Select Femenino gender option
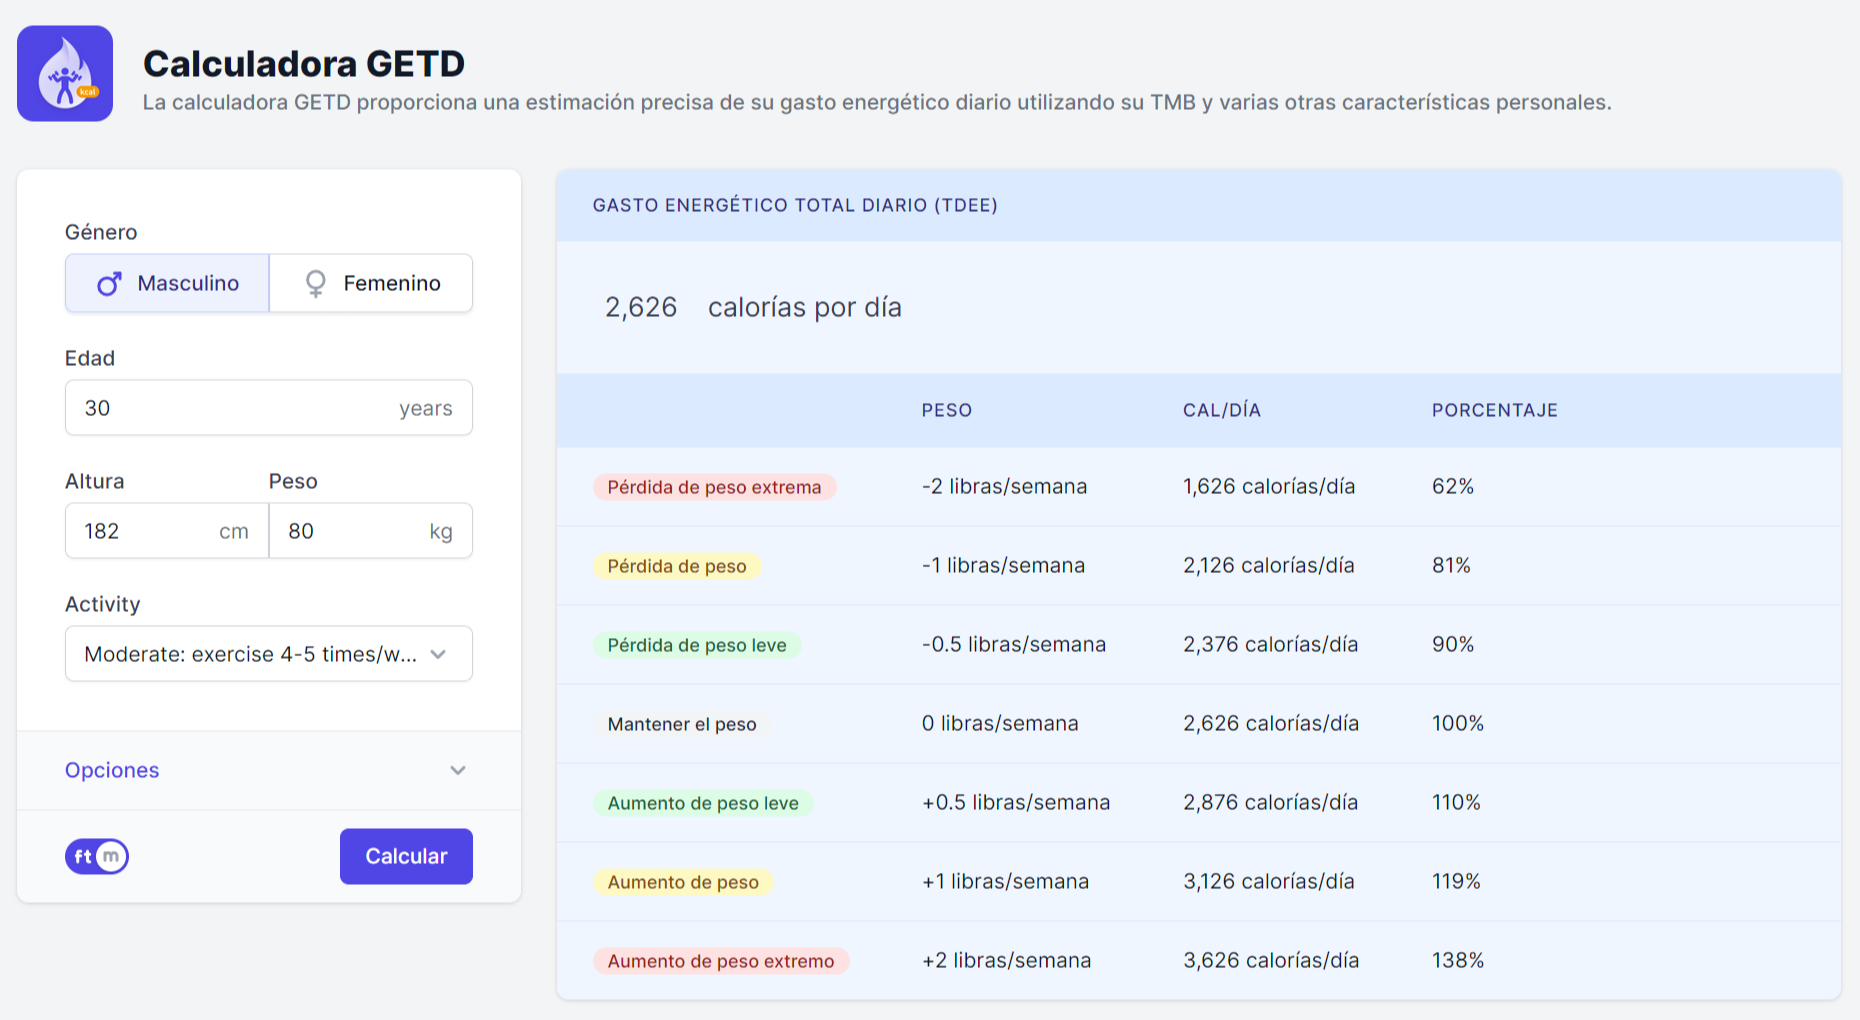The image size is (1860, 1020). (371, 284)
